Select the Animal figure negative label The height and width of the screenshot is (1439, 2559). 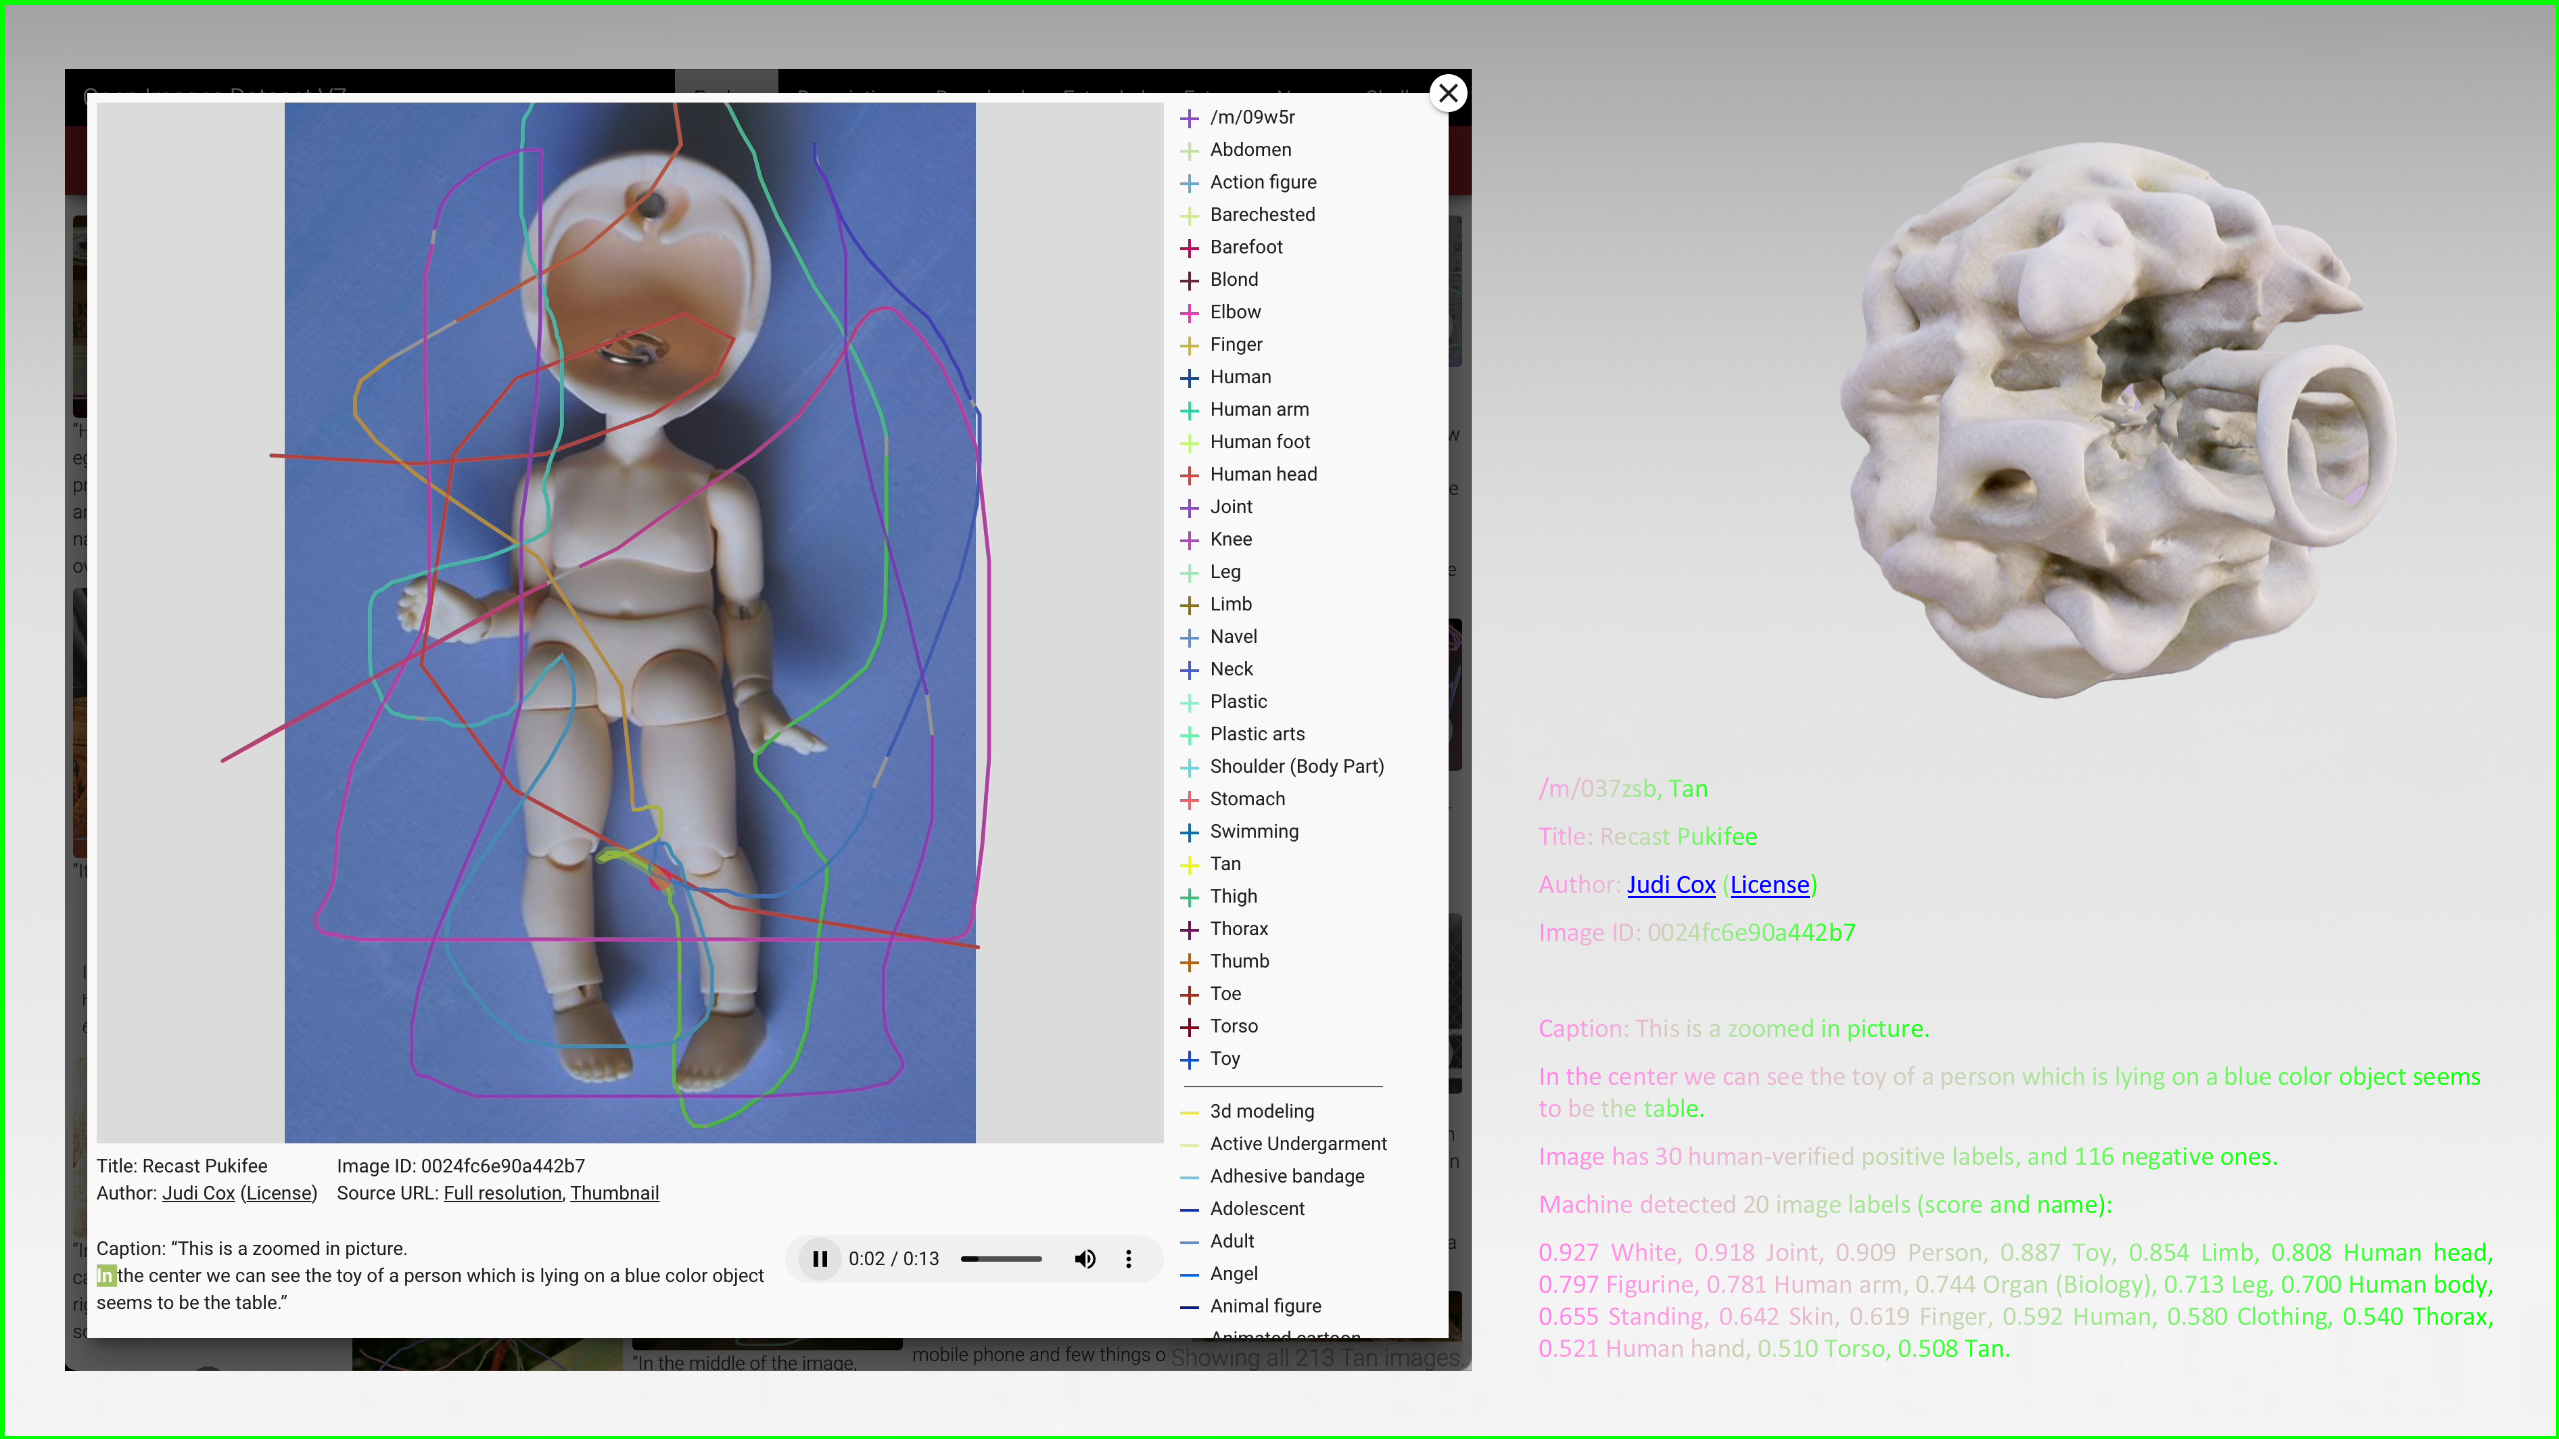click(1265, 1306)
